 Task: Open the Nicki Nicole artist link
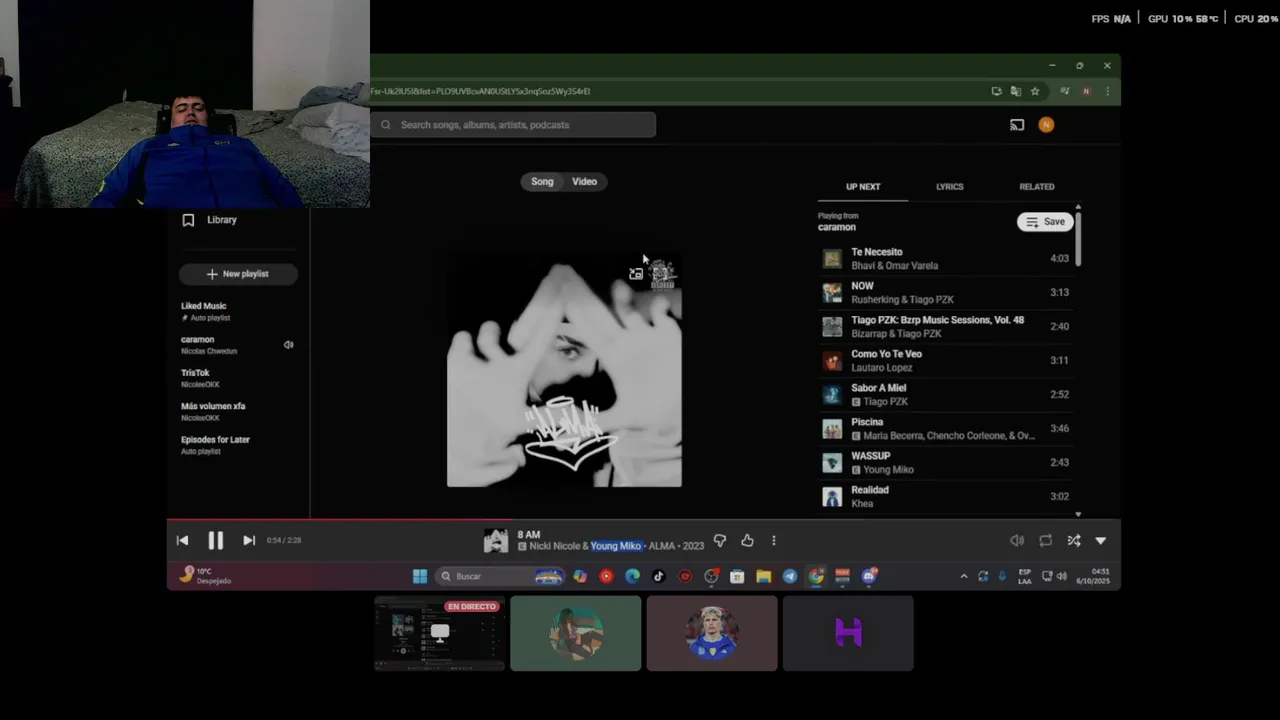(554, 547)
